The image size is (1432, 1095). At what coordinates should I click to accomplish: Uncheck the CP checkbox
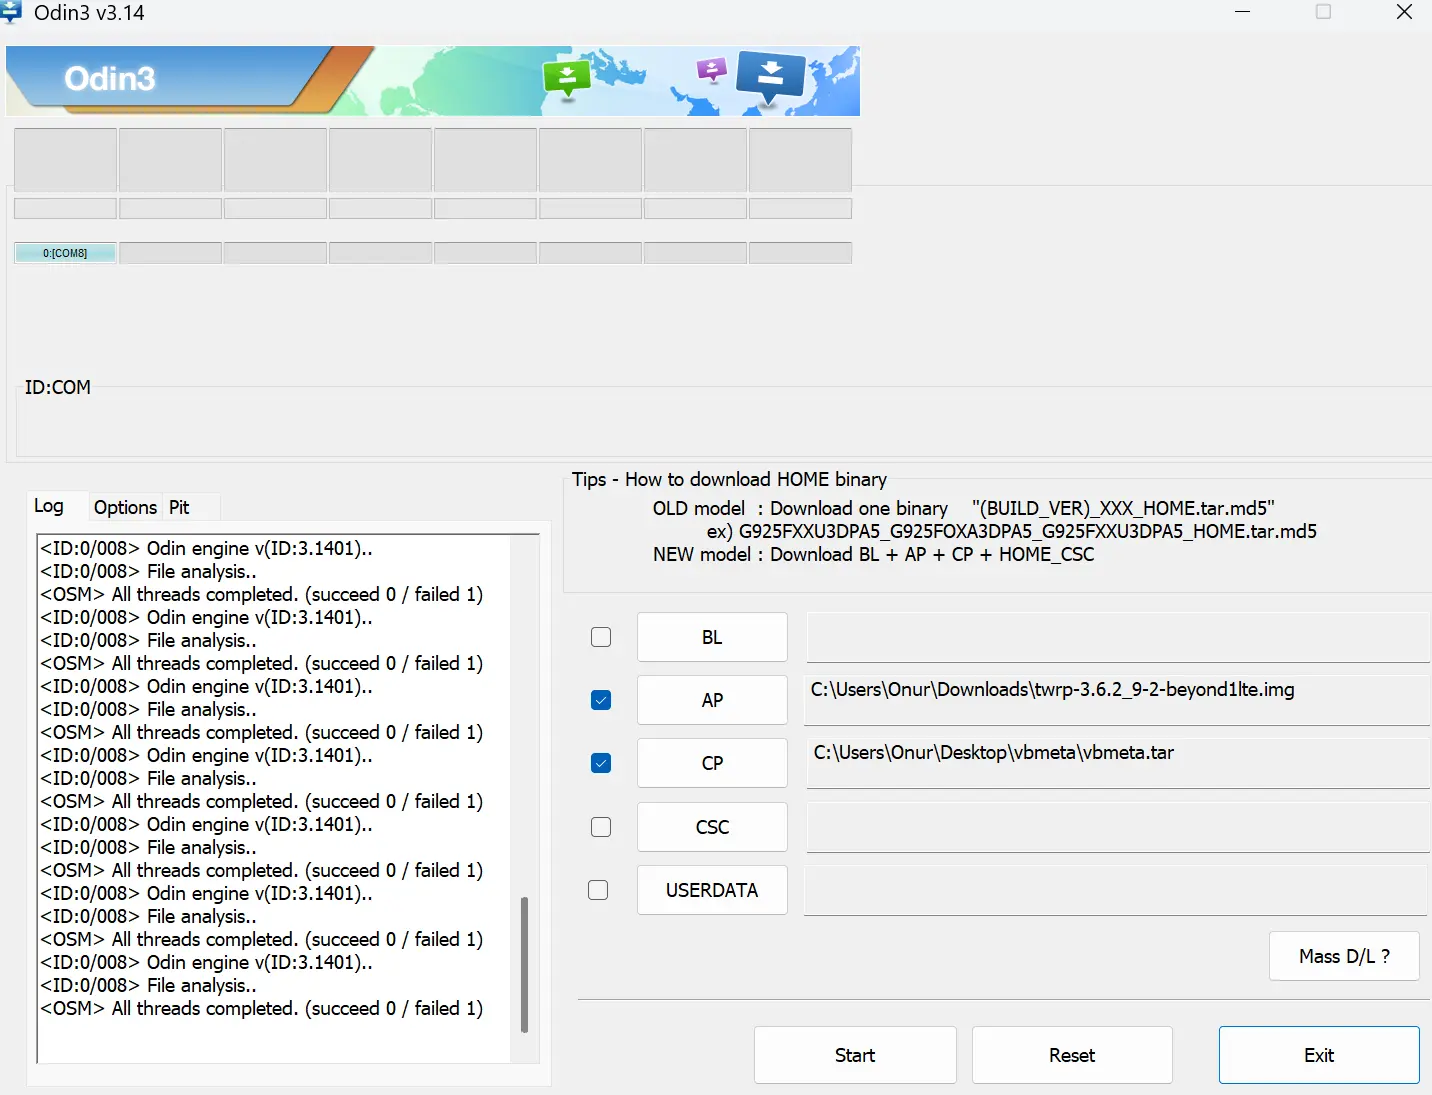[x=601, y=763]
